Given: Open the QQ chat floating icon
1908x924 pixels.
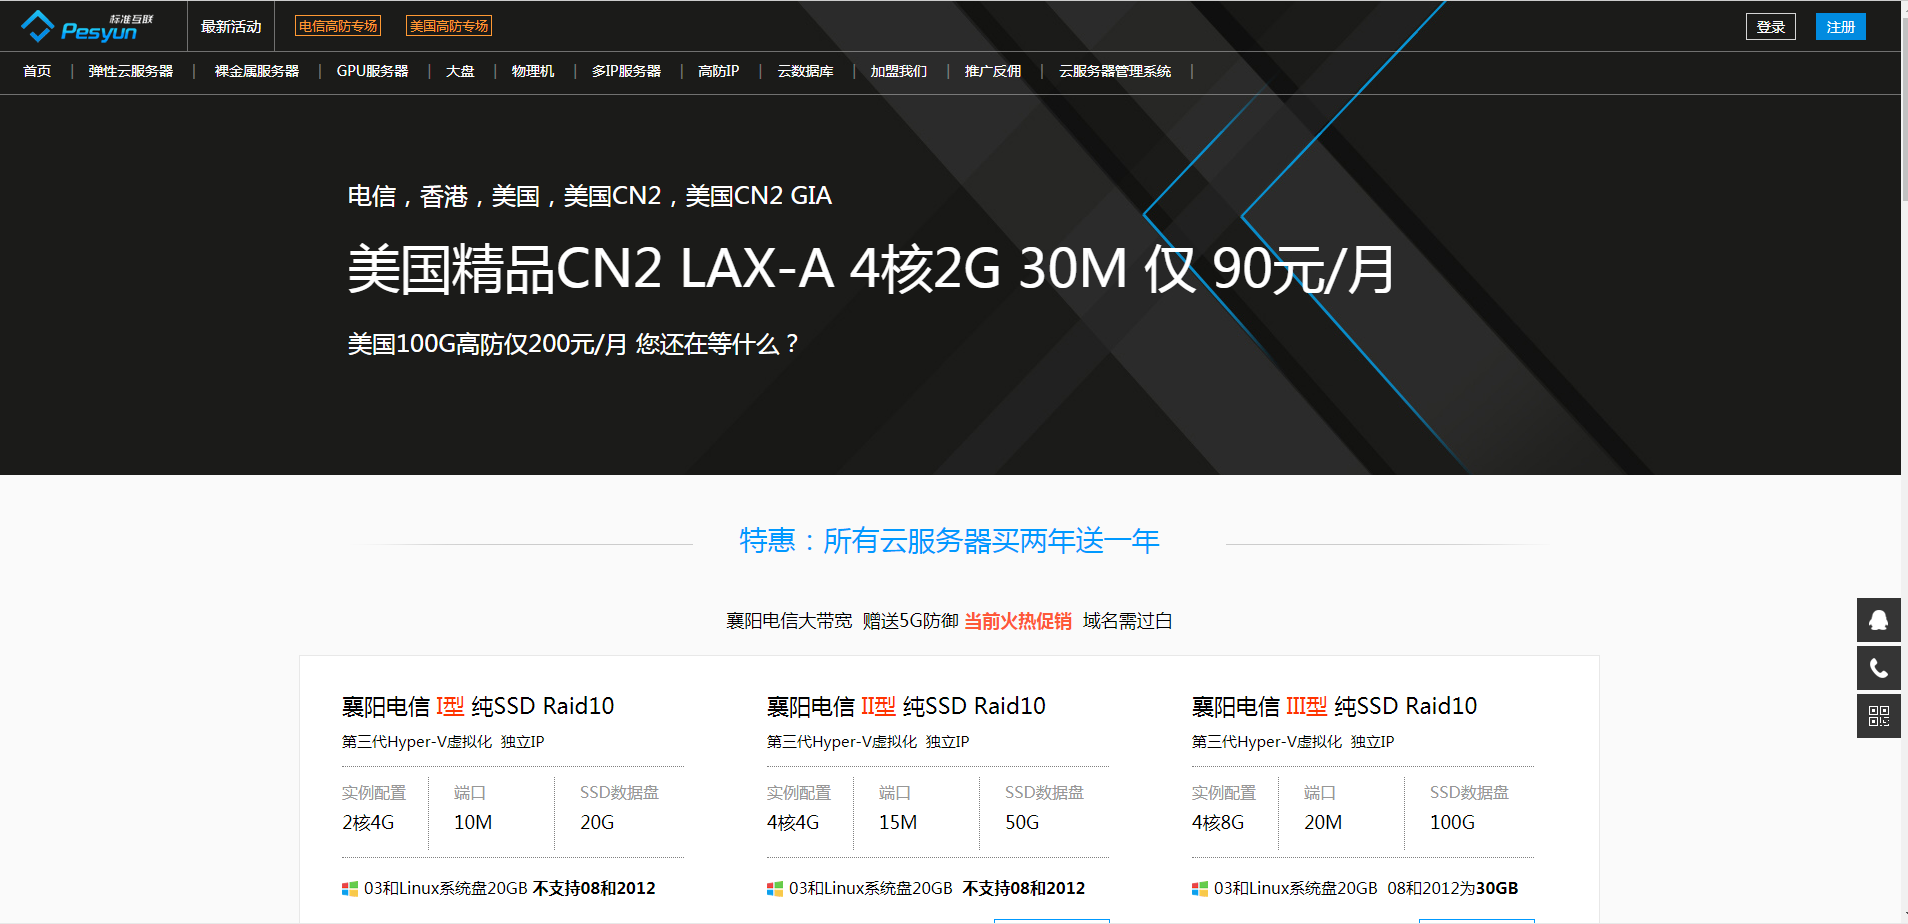Looking at the screenshot, I should point(1878,620).
